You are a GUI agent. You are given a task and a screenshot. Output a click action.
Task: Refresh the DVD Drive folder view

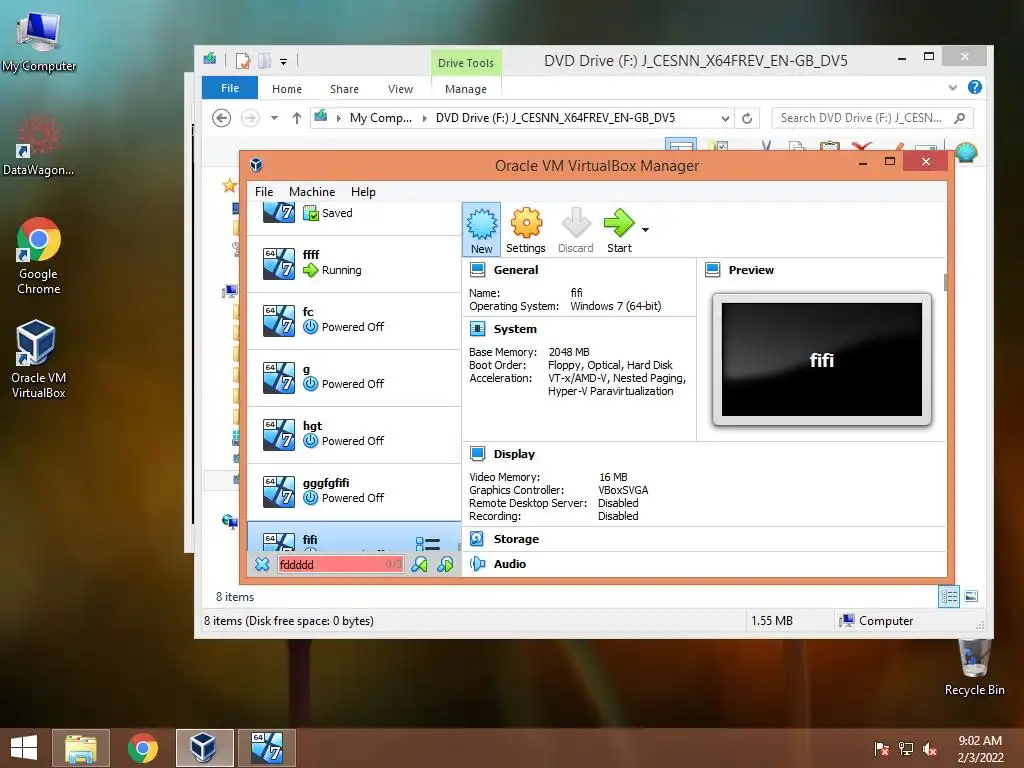point(747,118)
